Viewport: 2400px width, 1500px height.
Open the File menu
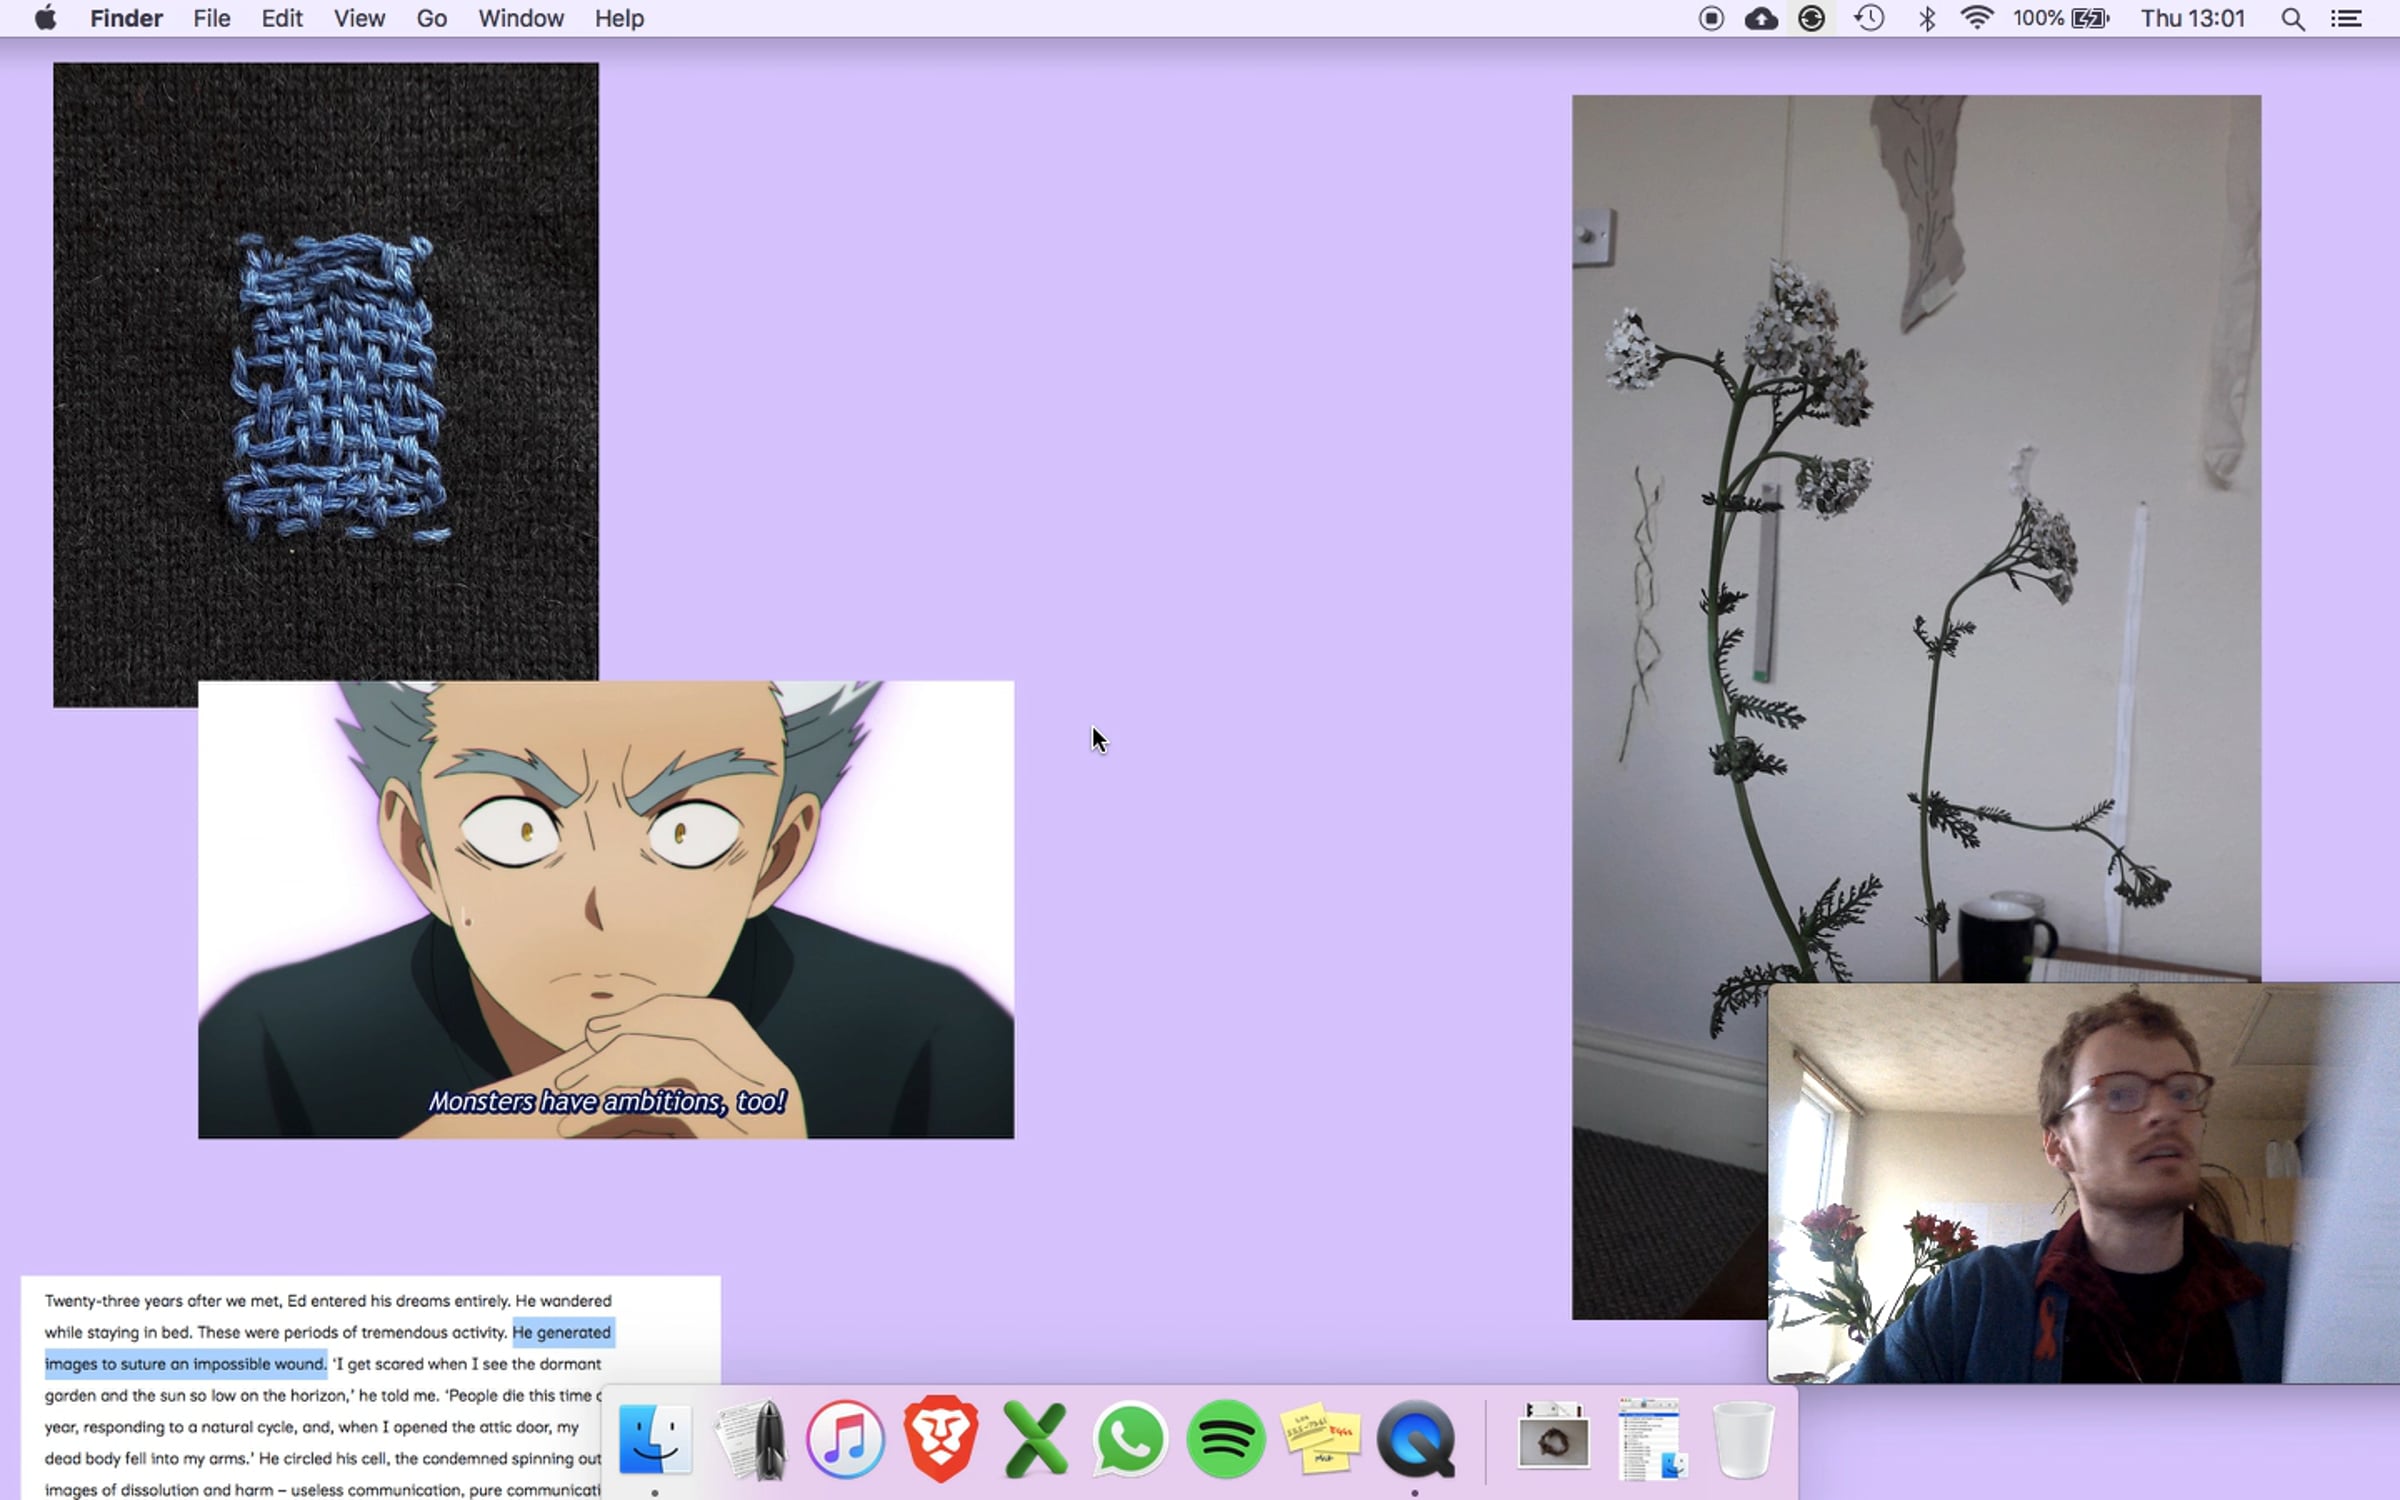[212, 18]
